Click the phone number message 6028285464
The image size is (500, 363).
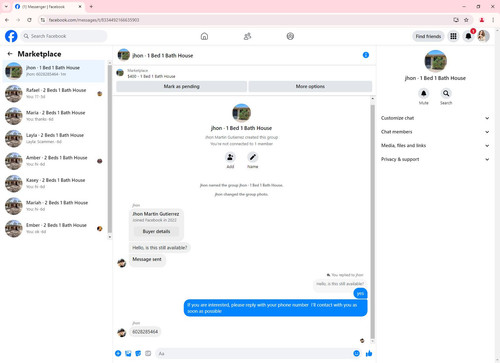point(145,332)
